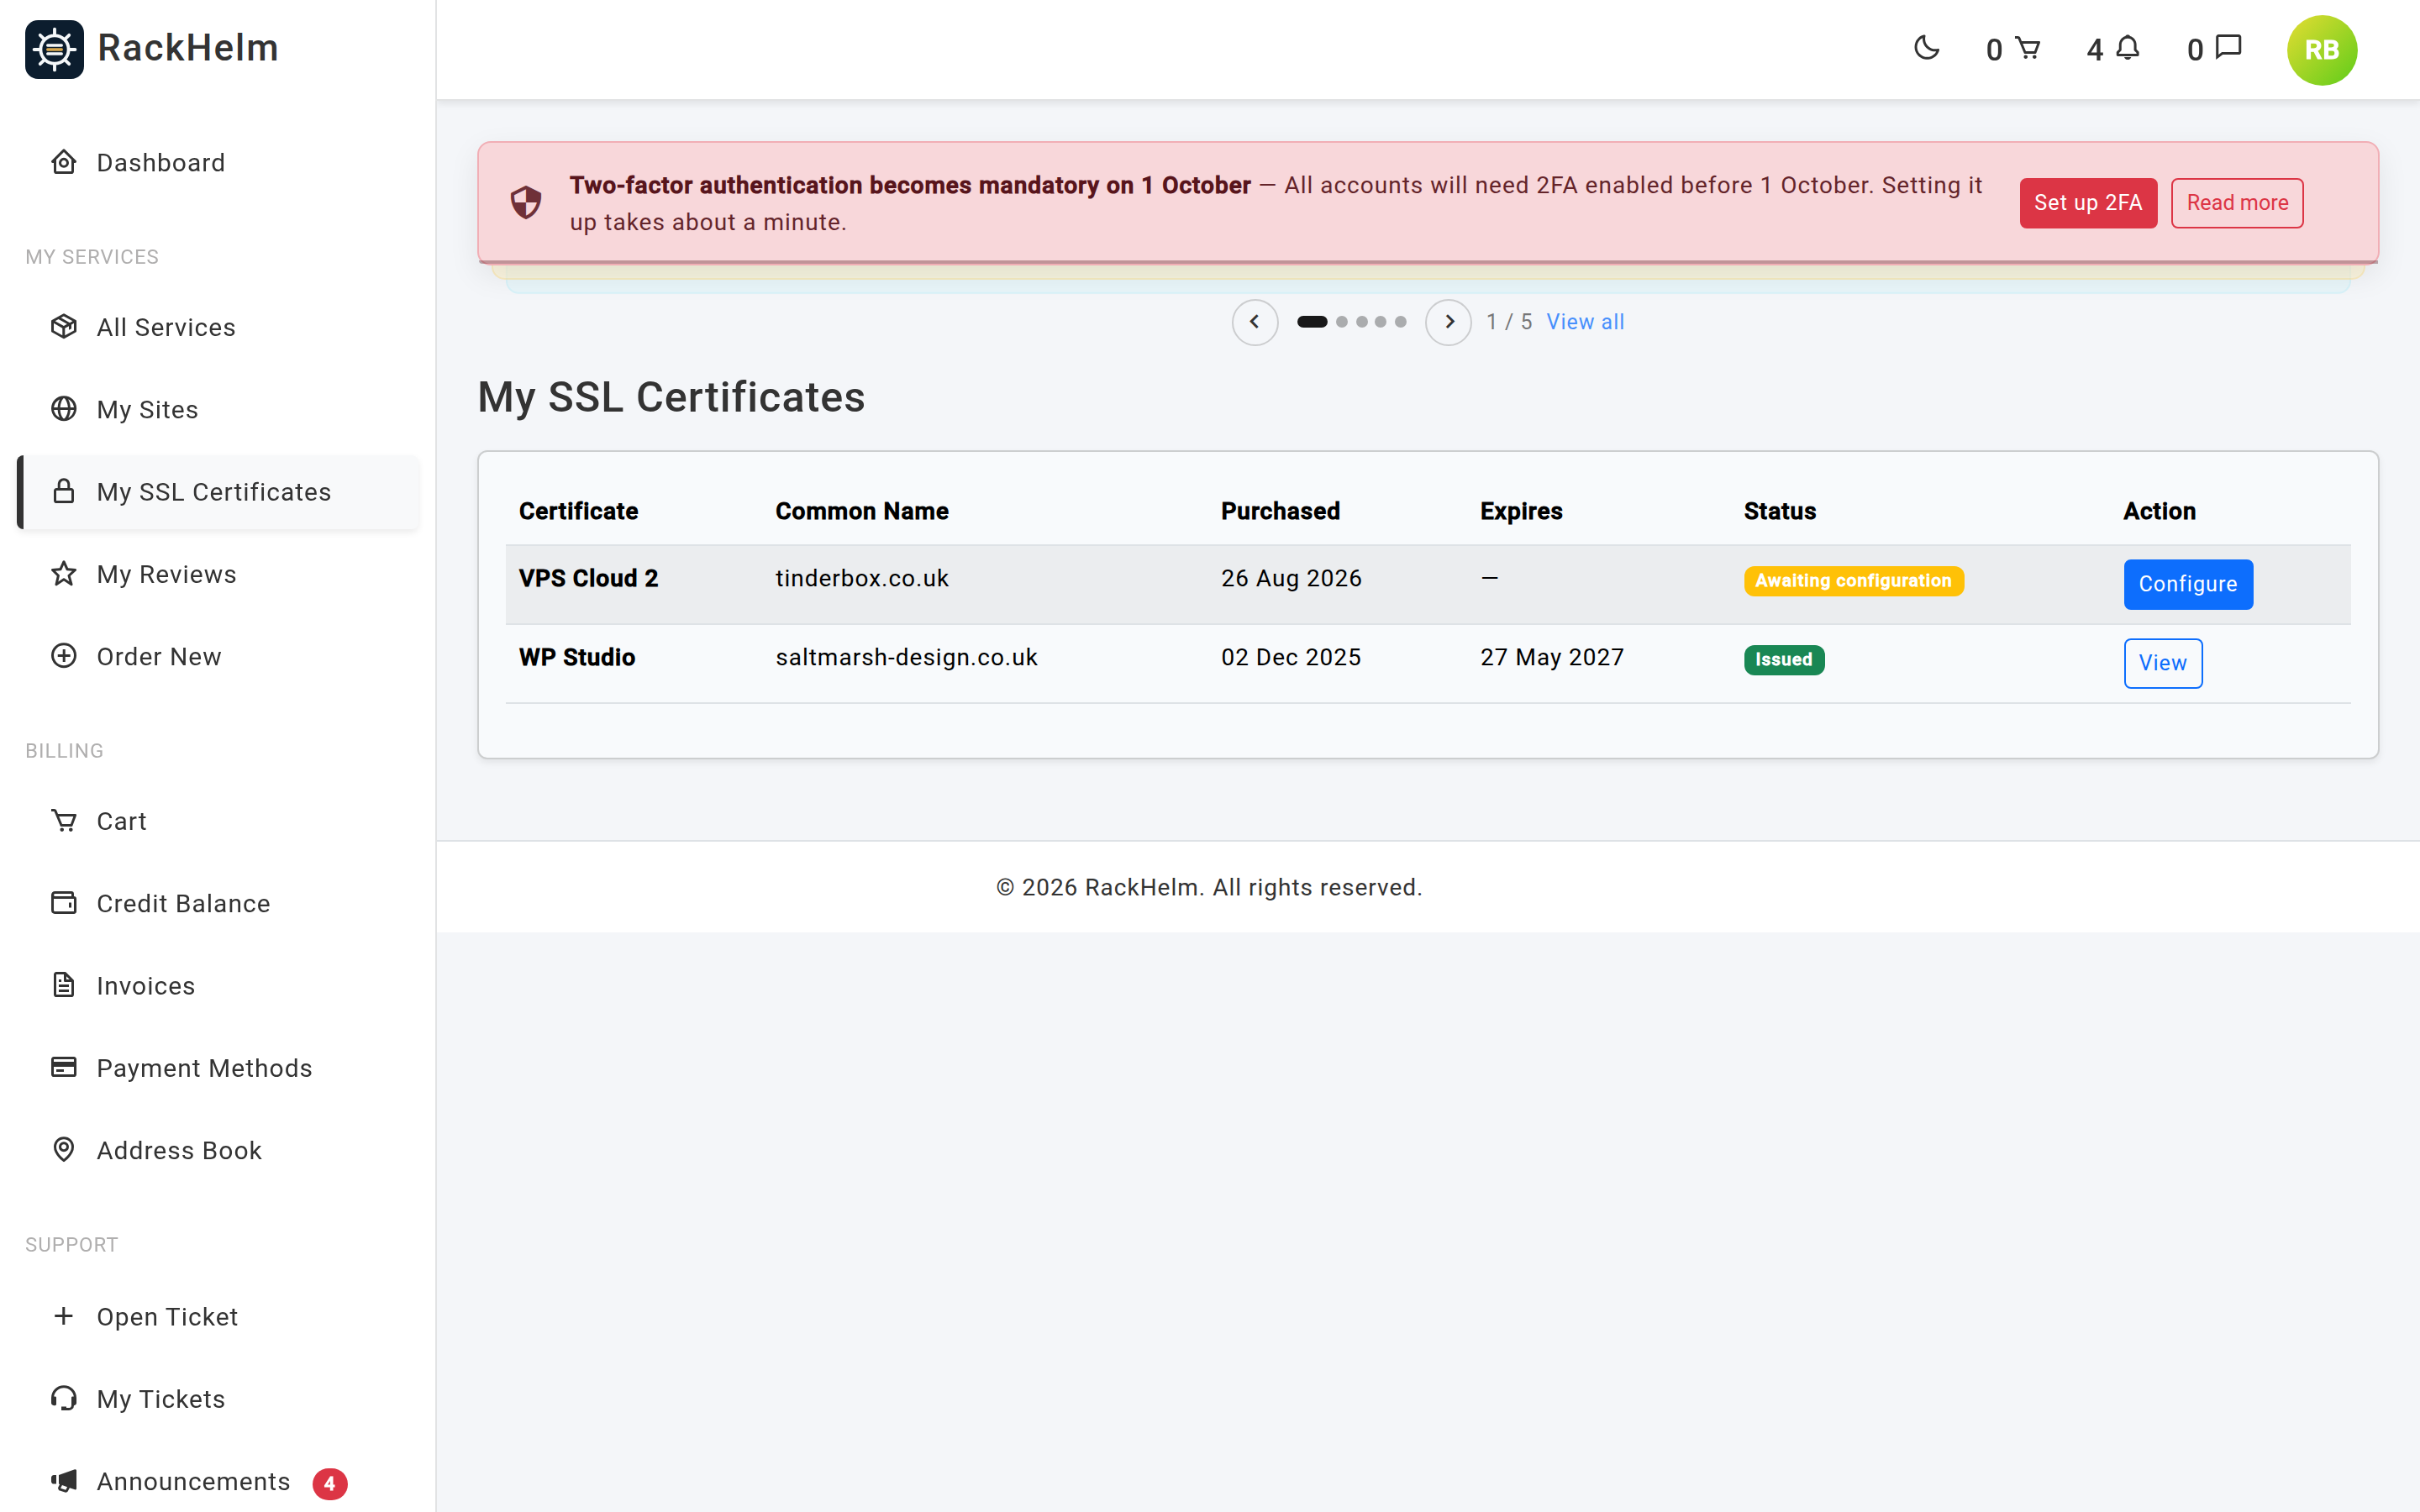Click the Status column header
2420x1512 pixels.
pyautogui.click(x=1780, y=511)
